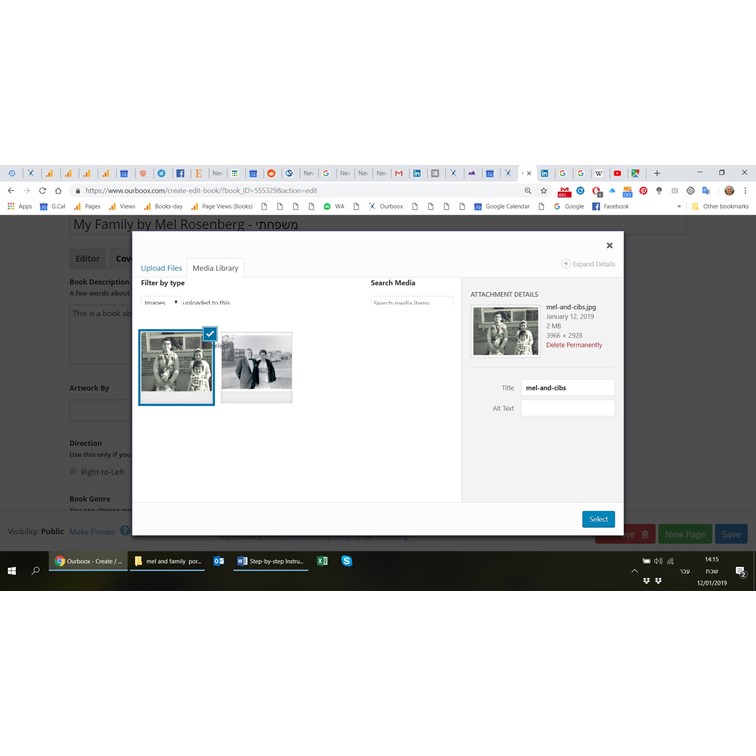Viewport: 756px width, 756px height.
Task: Open Pages analytics bookmark
Action: [x=87, y=206]
